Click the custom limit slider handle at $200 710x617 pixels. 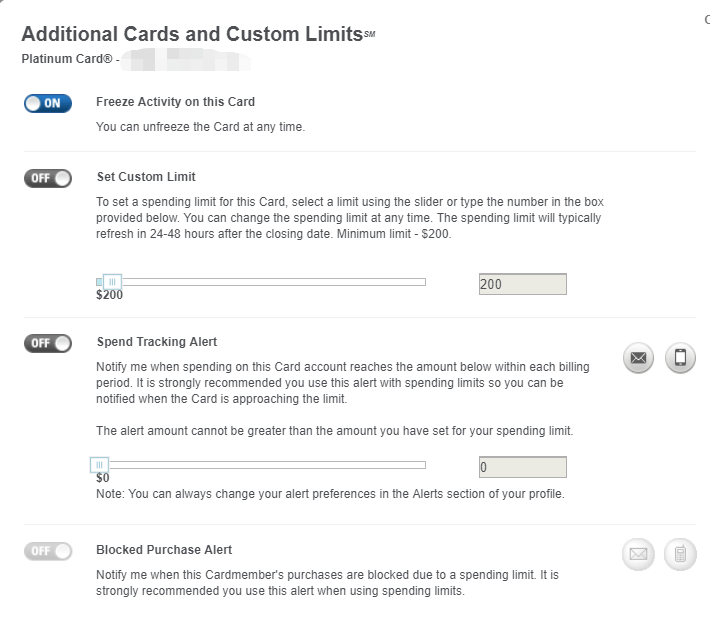(113, 282)
